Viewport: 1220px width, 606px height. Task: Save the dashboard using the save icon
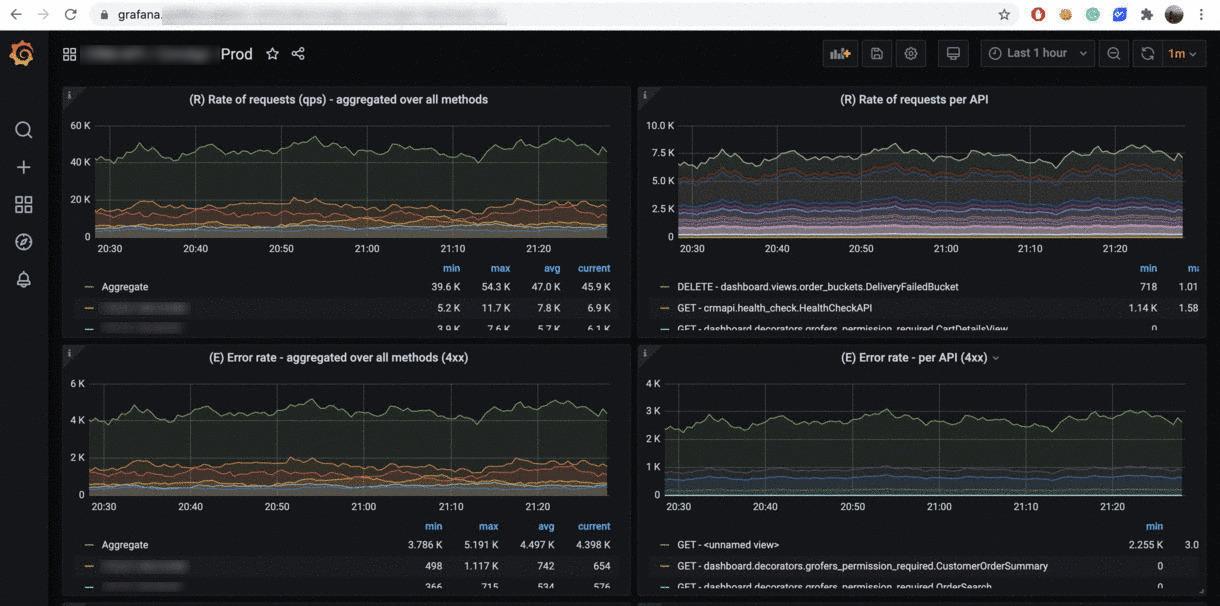coord(876,53)
